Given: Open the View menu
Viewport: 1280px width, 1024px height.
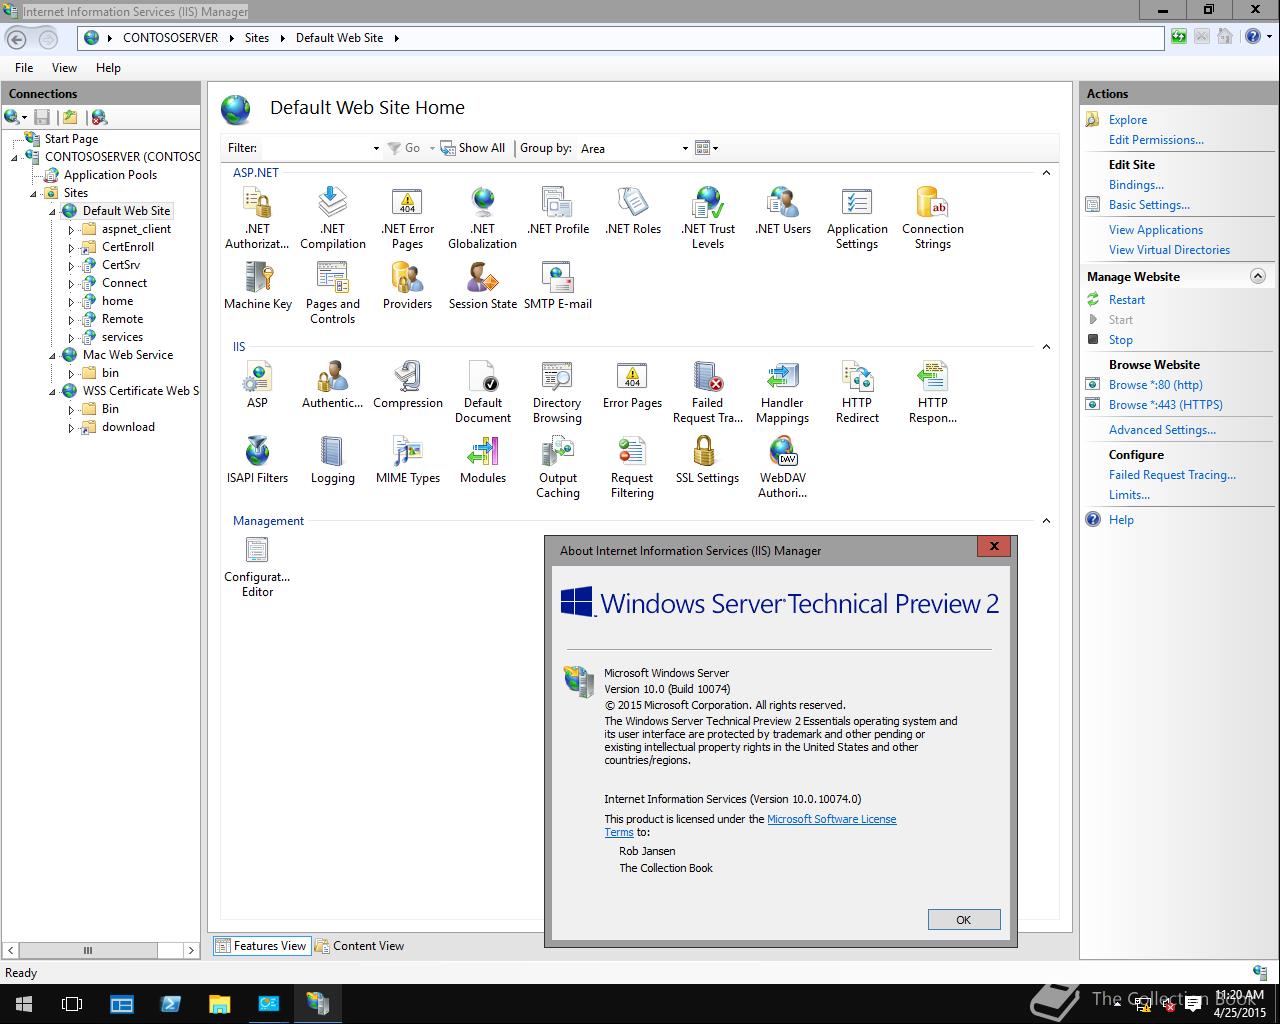Looking at the screenshot, I should point(64,68).
